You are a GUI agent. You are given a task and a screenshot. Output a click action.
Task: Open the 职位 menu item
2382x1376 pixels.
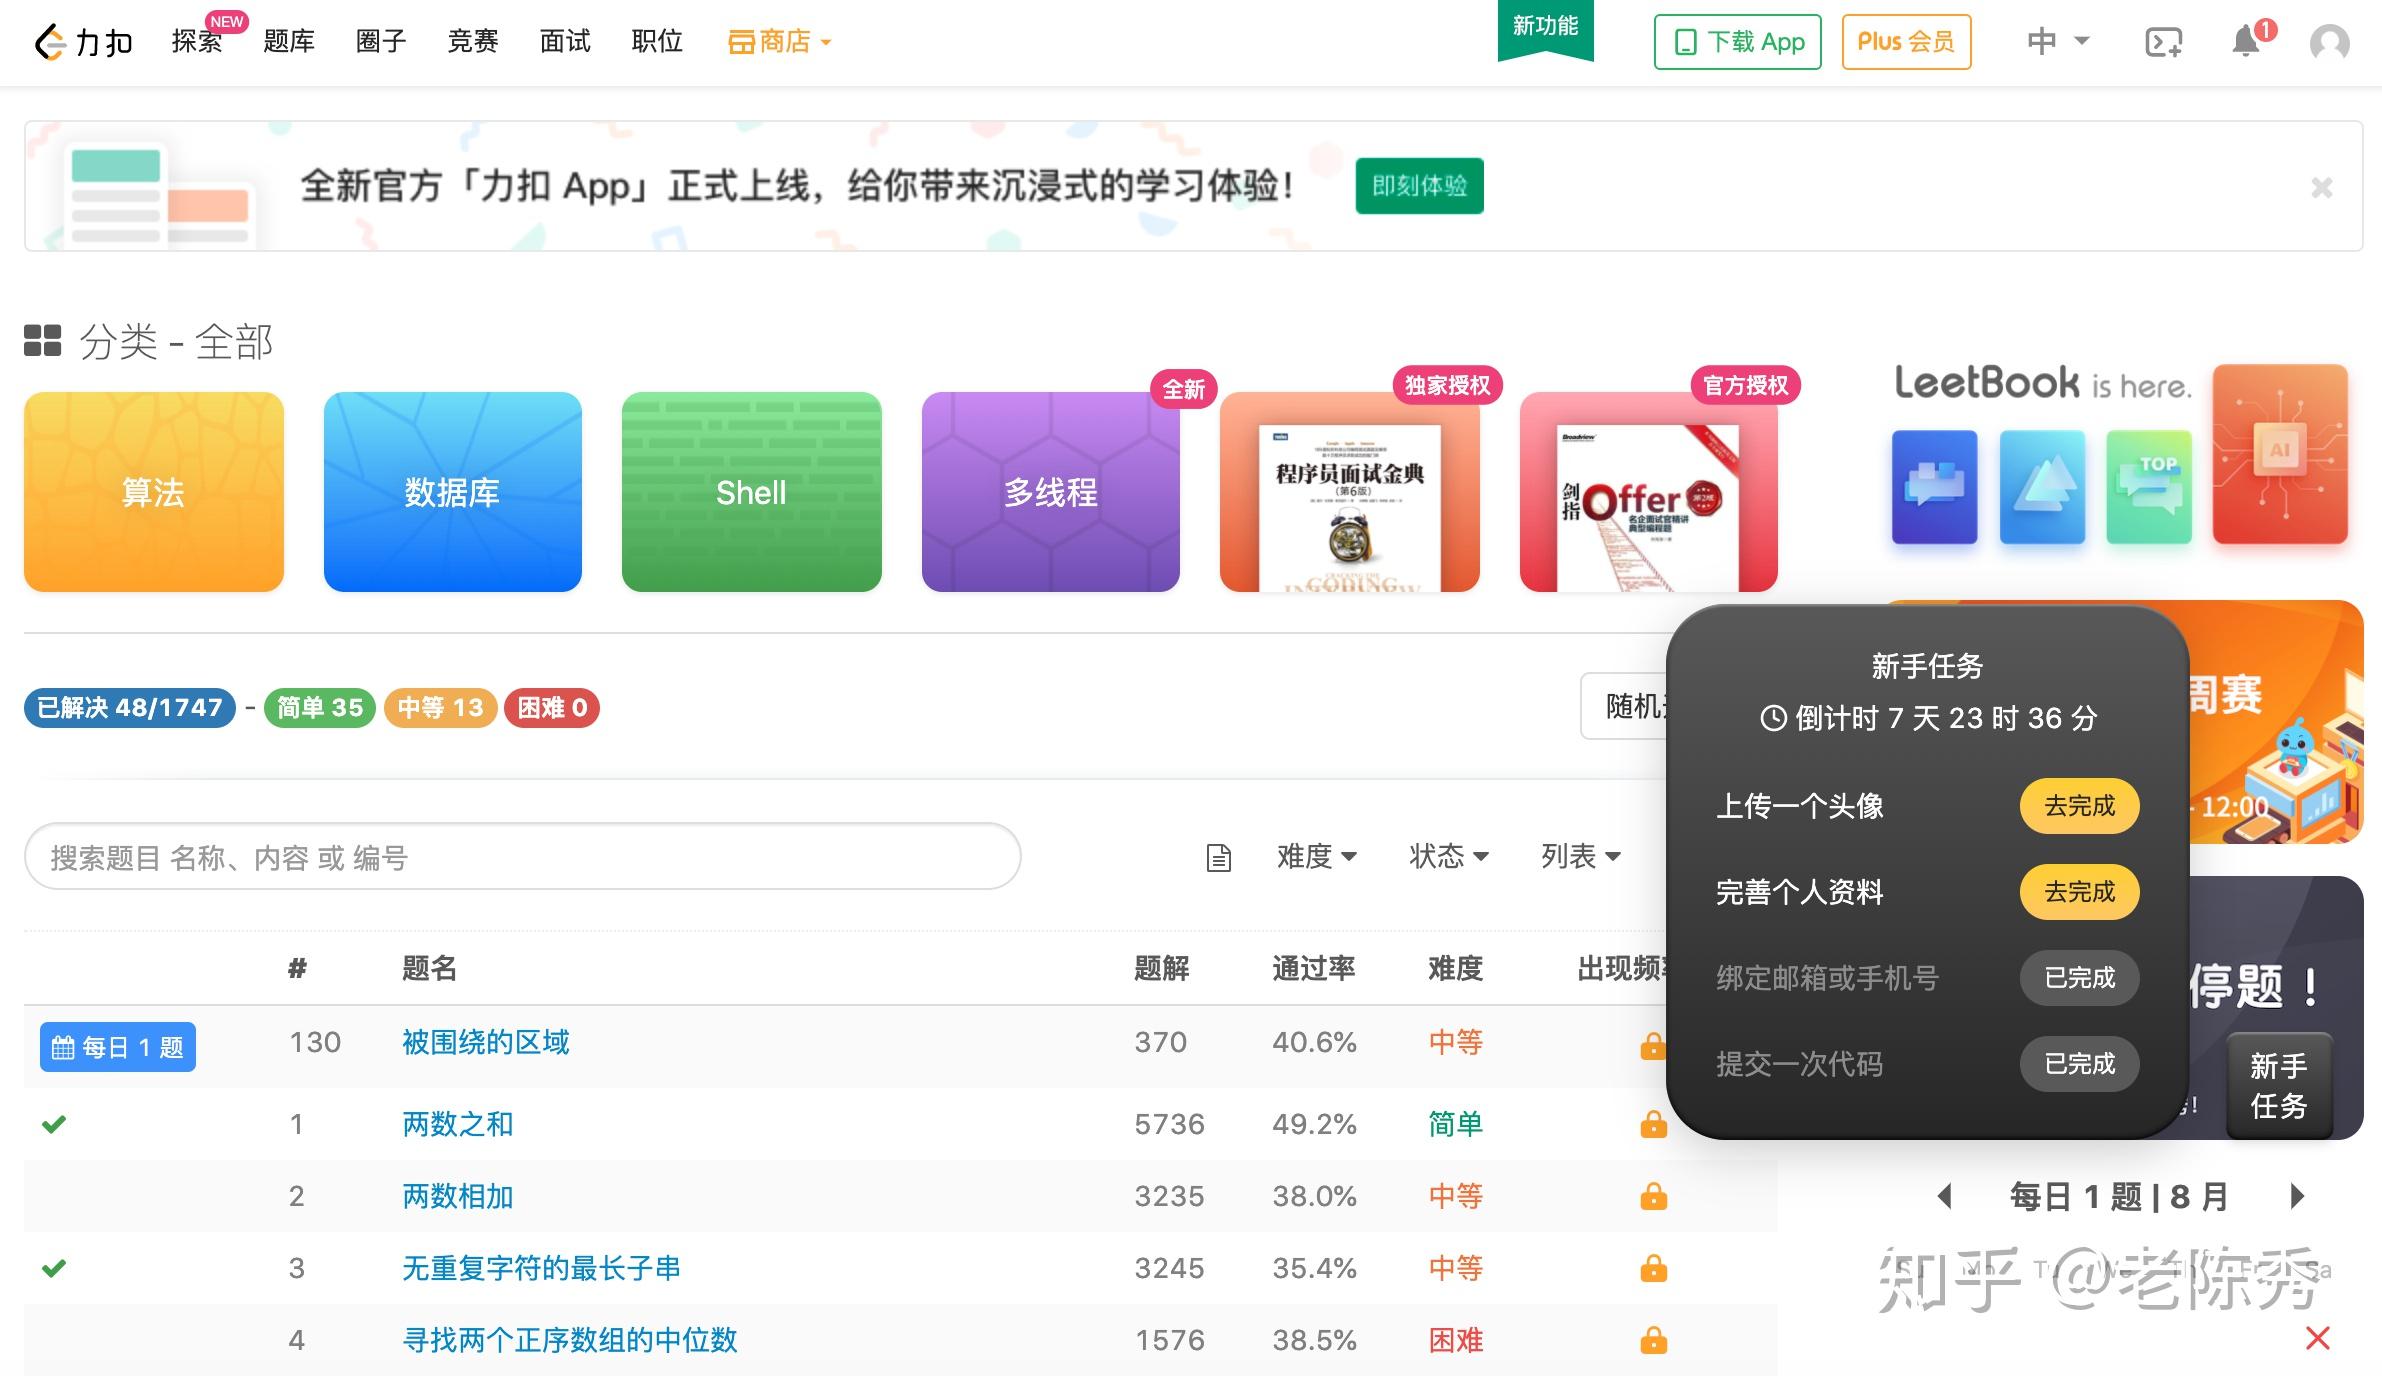(657, 42)
